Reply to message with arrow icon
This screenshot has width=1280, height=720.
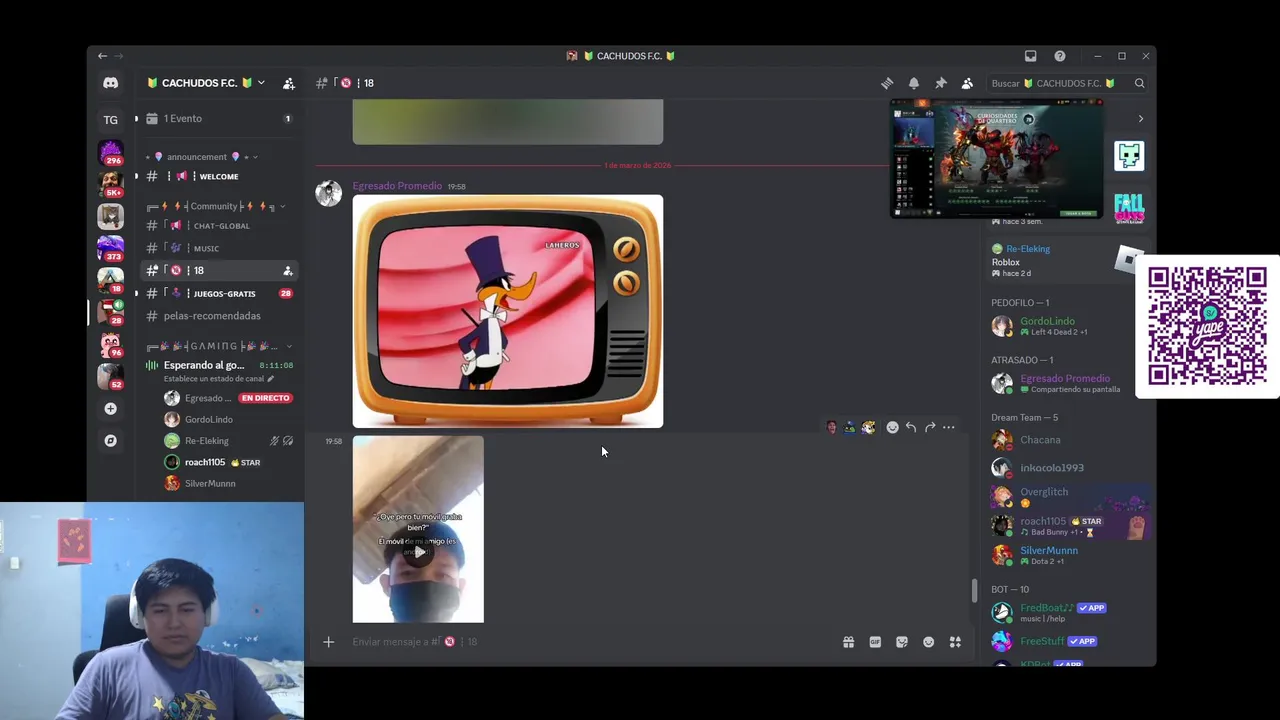click(911, 427)
